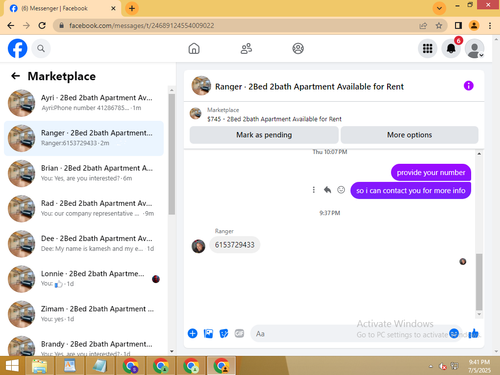
Task: Click Ranger listing thumbnail in chat header
Action: click(x=201, y=86)
